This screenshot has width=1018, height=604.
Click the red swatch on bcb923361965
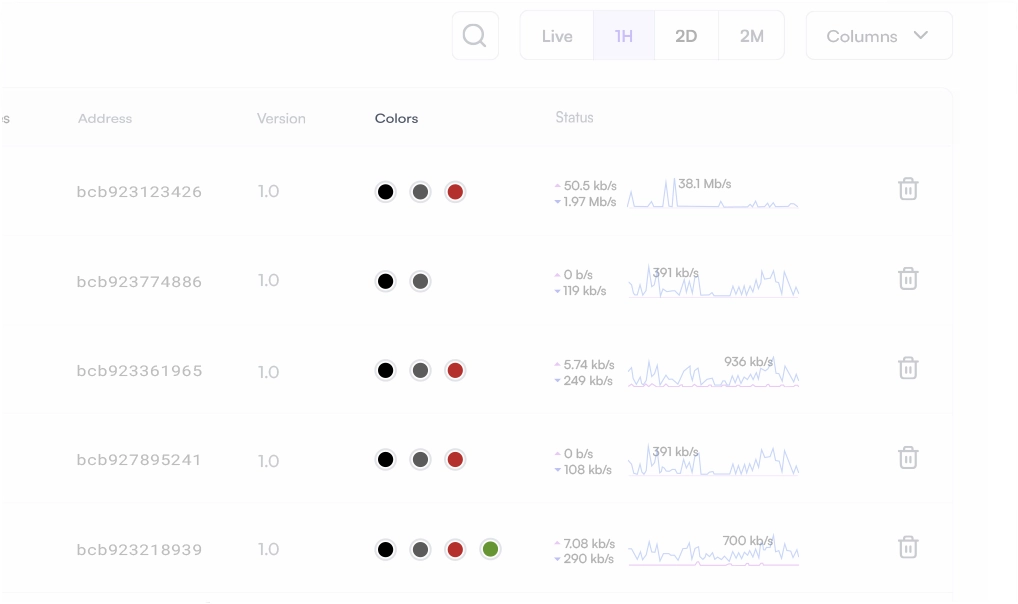pyautogui.click(x=455, y=370)
